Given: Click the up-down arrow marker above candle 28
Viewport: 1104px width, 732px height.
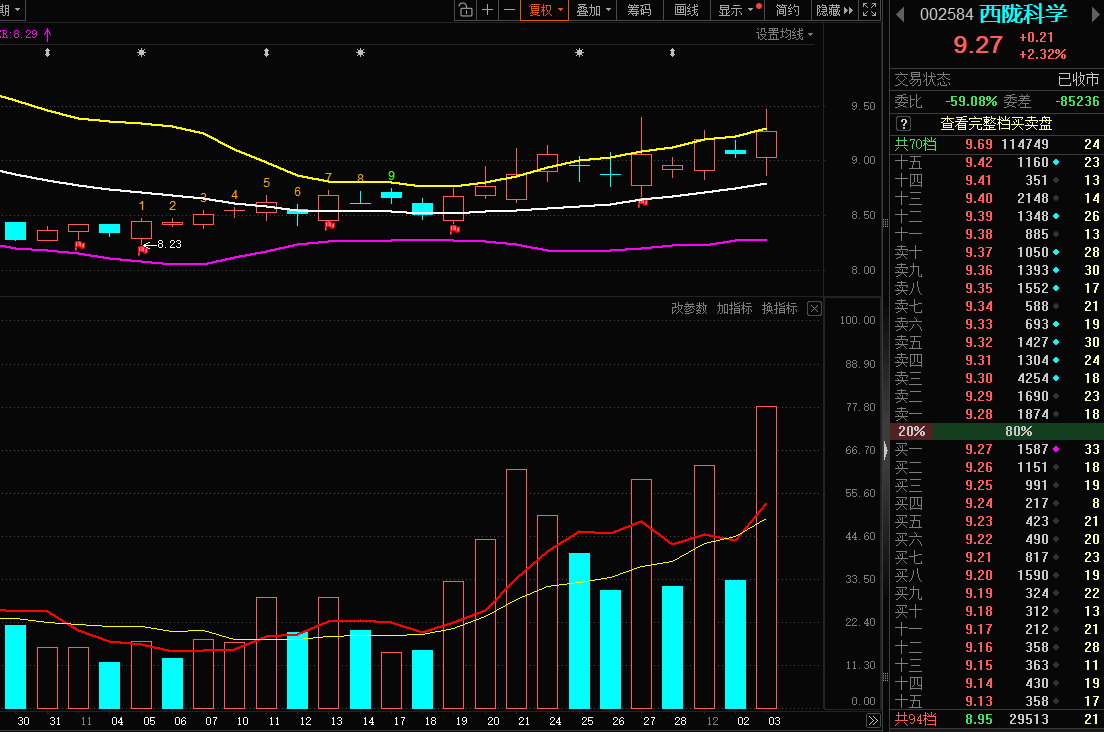Looking at the screenshot, I should pos(672,53).
